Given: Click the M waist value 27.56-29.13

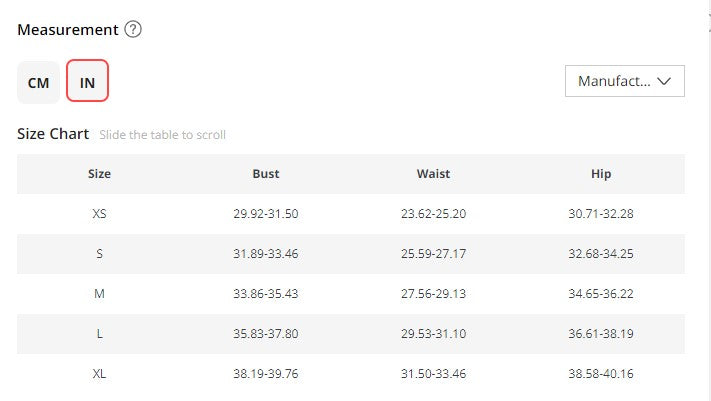Looking at the screenshot, I should tap(433, 293).
